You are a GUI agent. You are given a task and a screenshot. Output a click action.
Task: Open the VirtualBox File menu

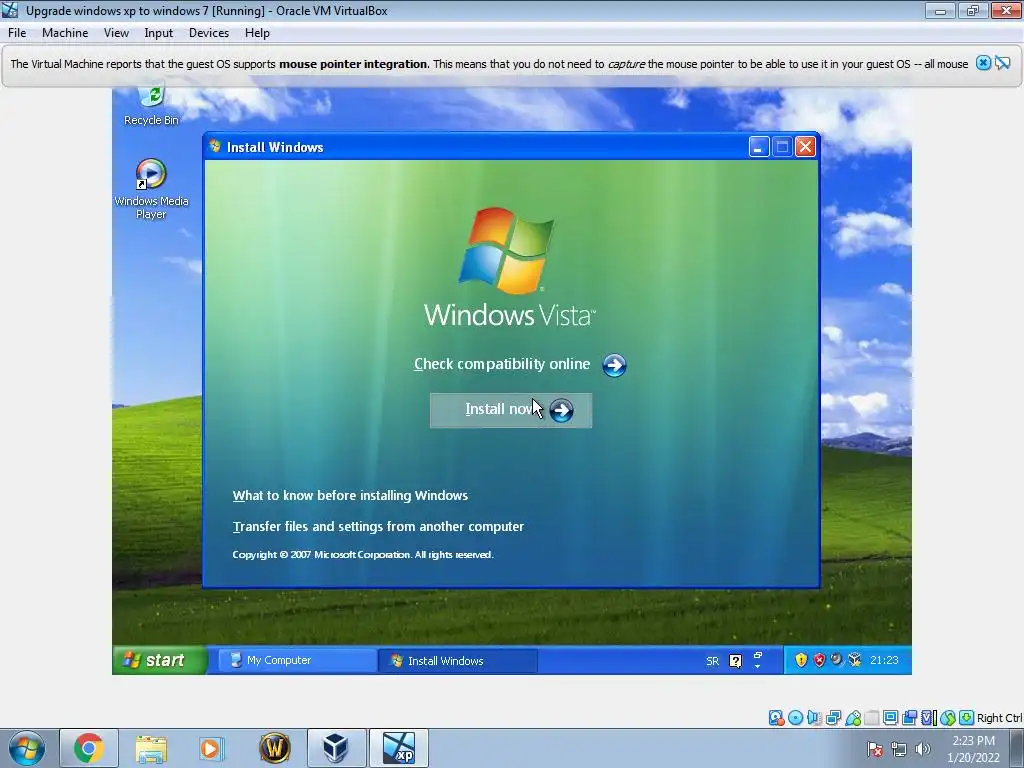pyautogui.click(x=17, y=33)
